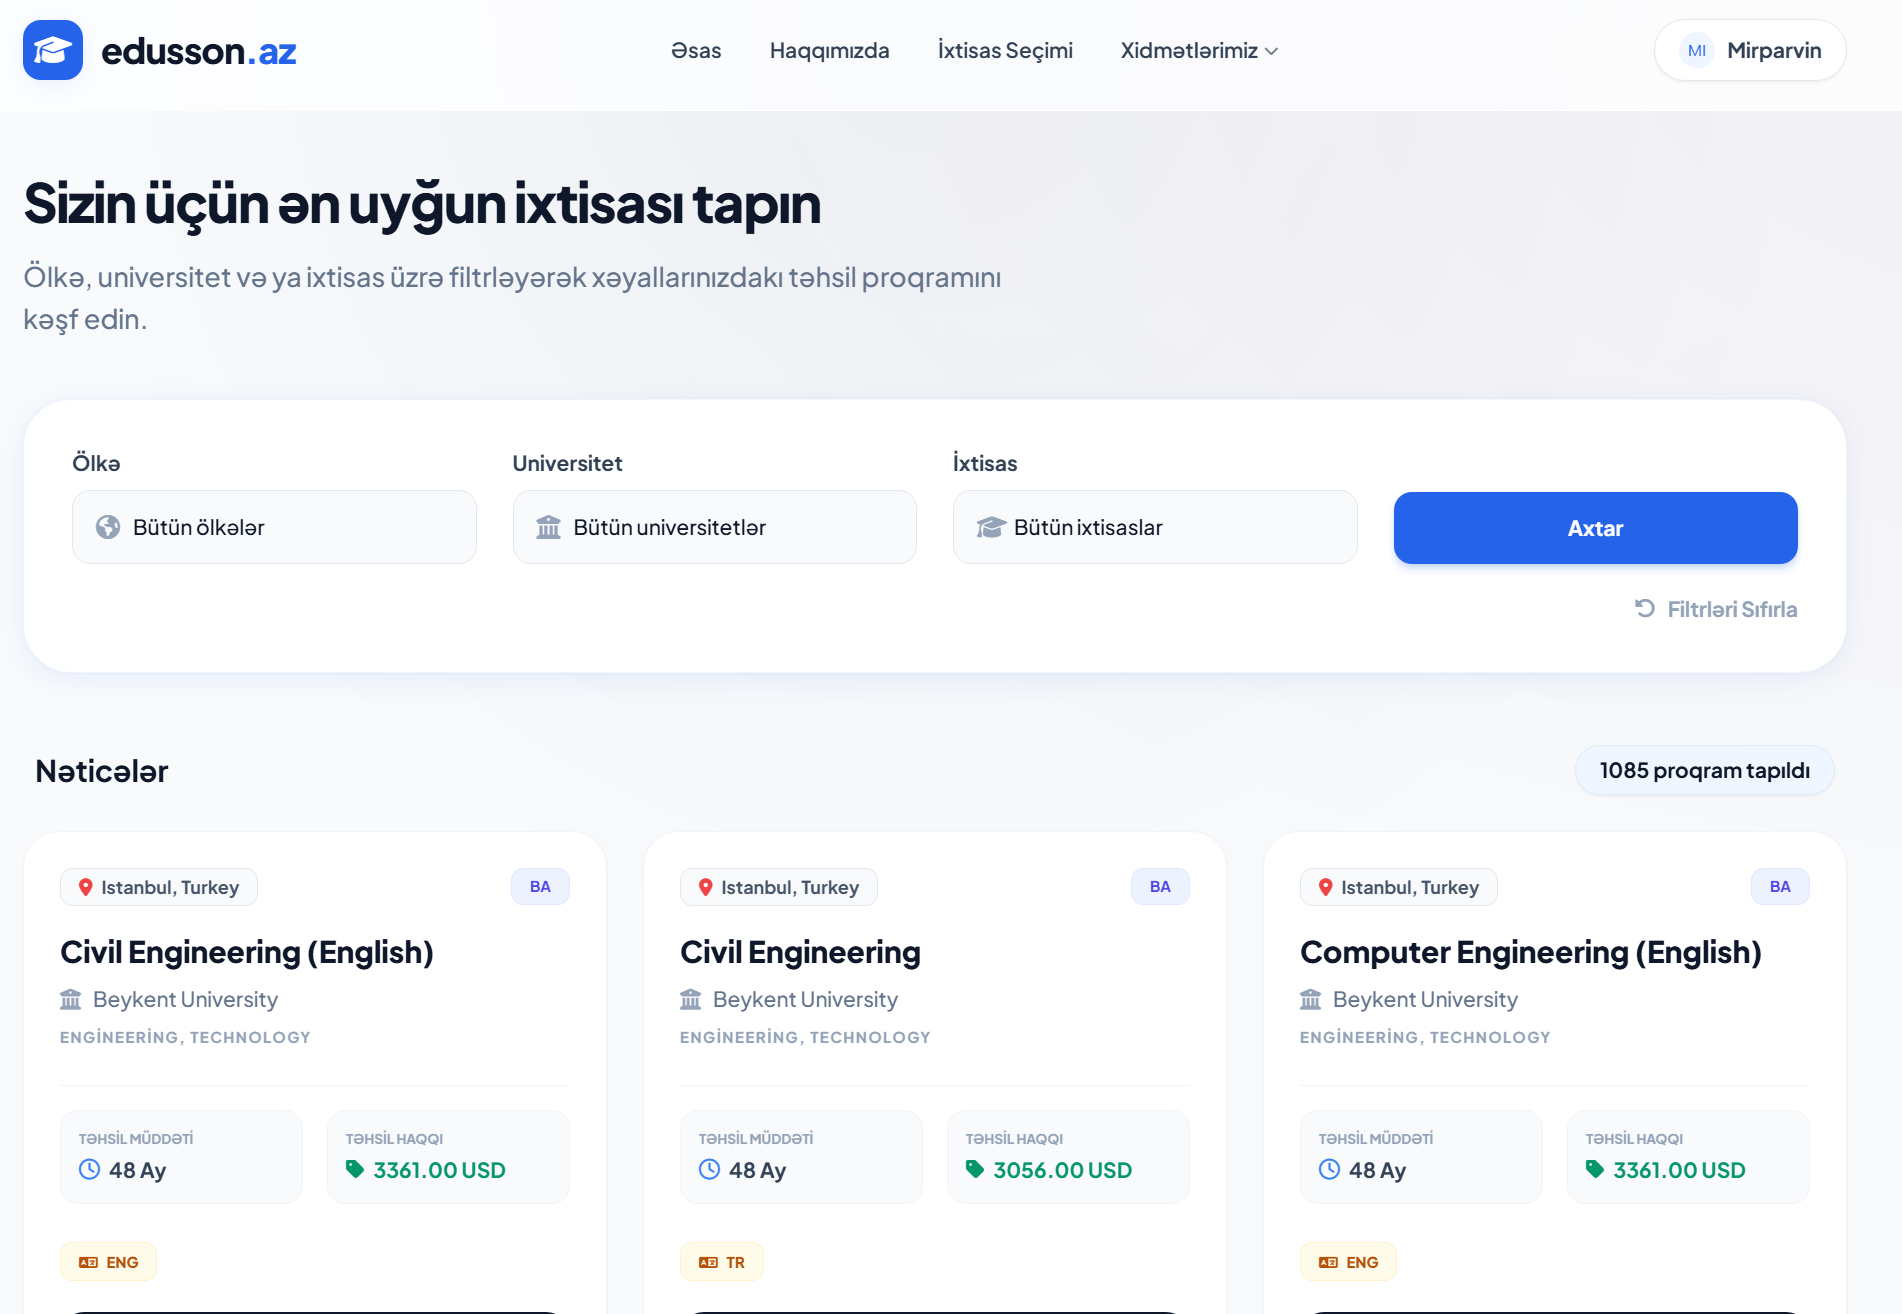Expand the Xidmətlərimiz menu chevron
Viewport: 1902px width, 1314px height.
coord(1272,51)
